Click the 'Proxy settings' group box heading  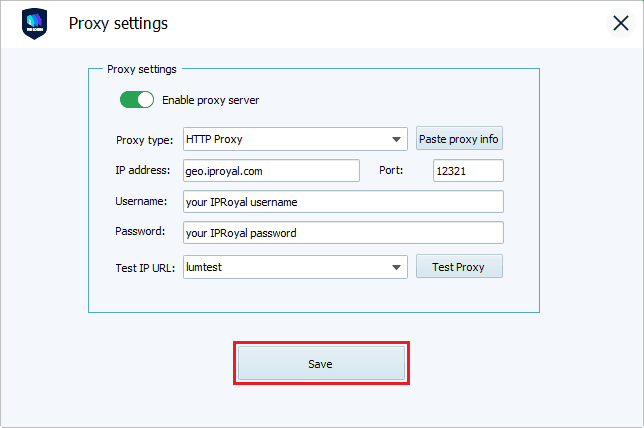(141, 70)
